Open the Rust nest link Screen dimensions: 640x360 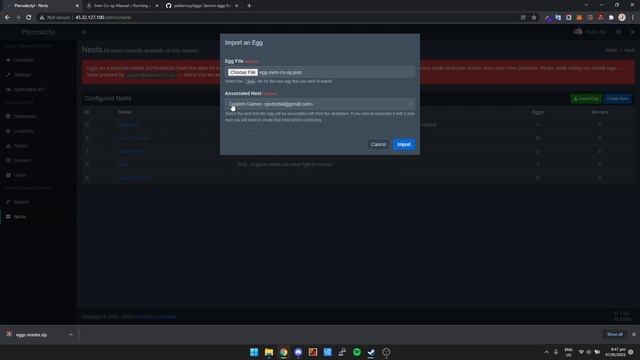(x=123, y=164)
